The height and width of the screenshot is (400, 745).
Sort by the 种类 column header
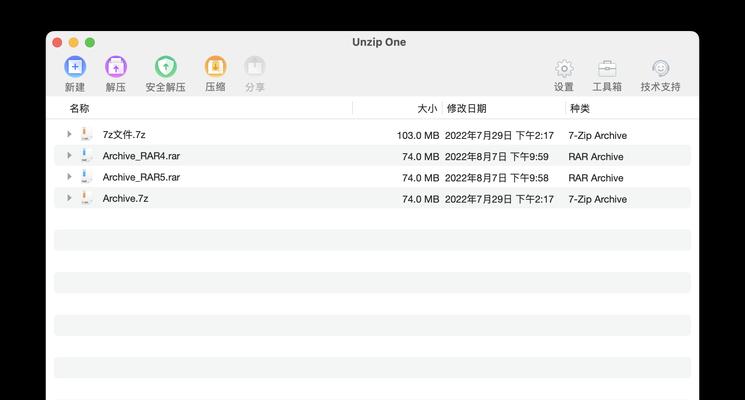click(580, 108)
